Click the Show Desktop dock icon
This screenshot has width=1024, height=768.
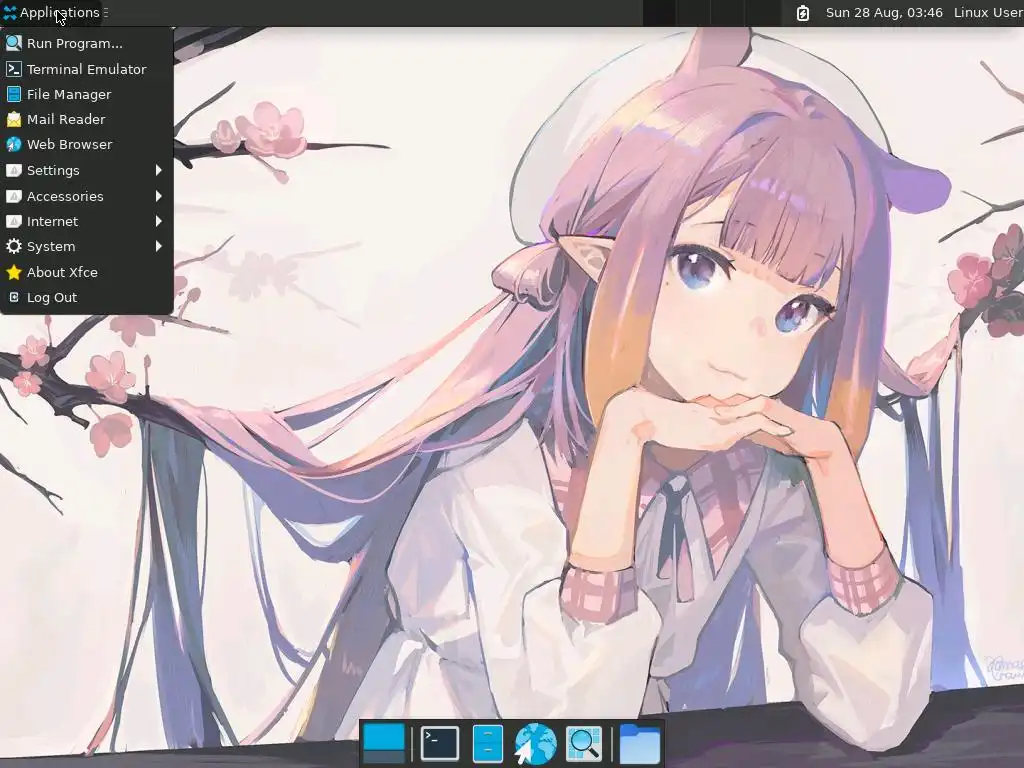tap(383, 743)
